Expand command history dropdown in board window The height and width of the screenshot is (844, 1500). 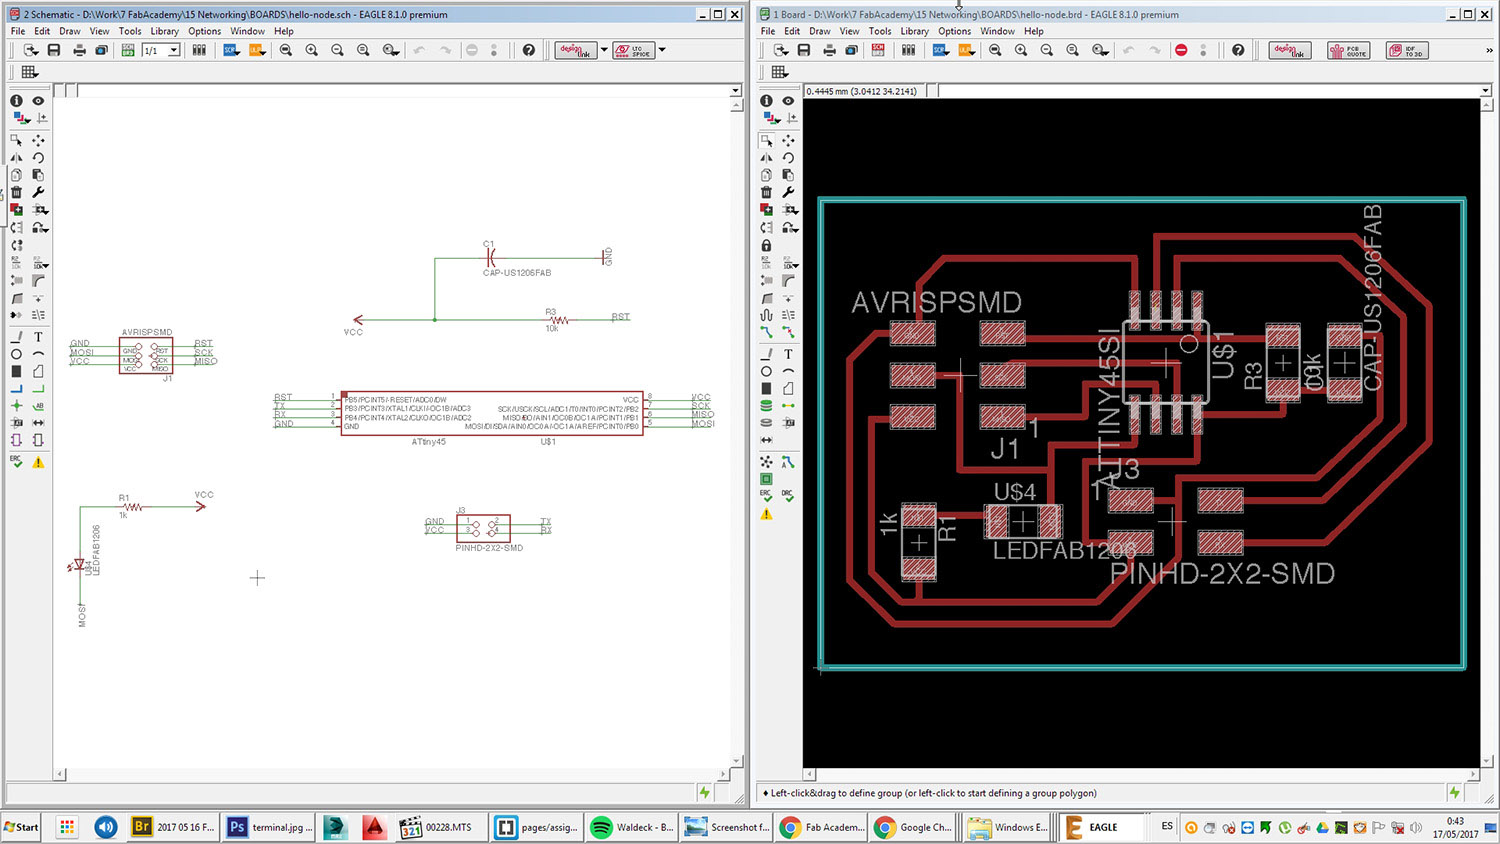point(1485,91)
